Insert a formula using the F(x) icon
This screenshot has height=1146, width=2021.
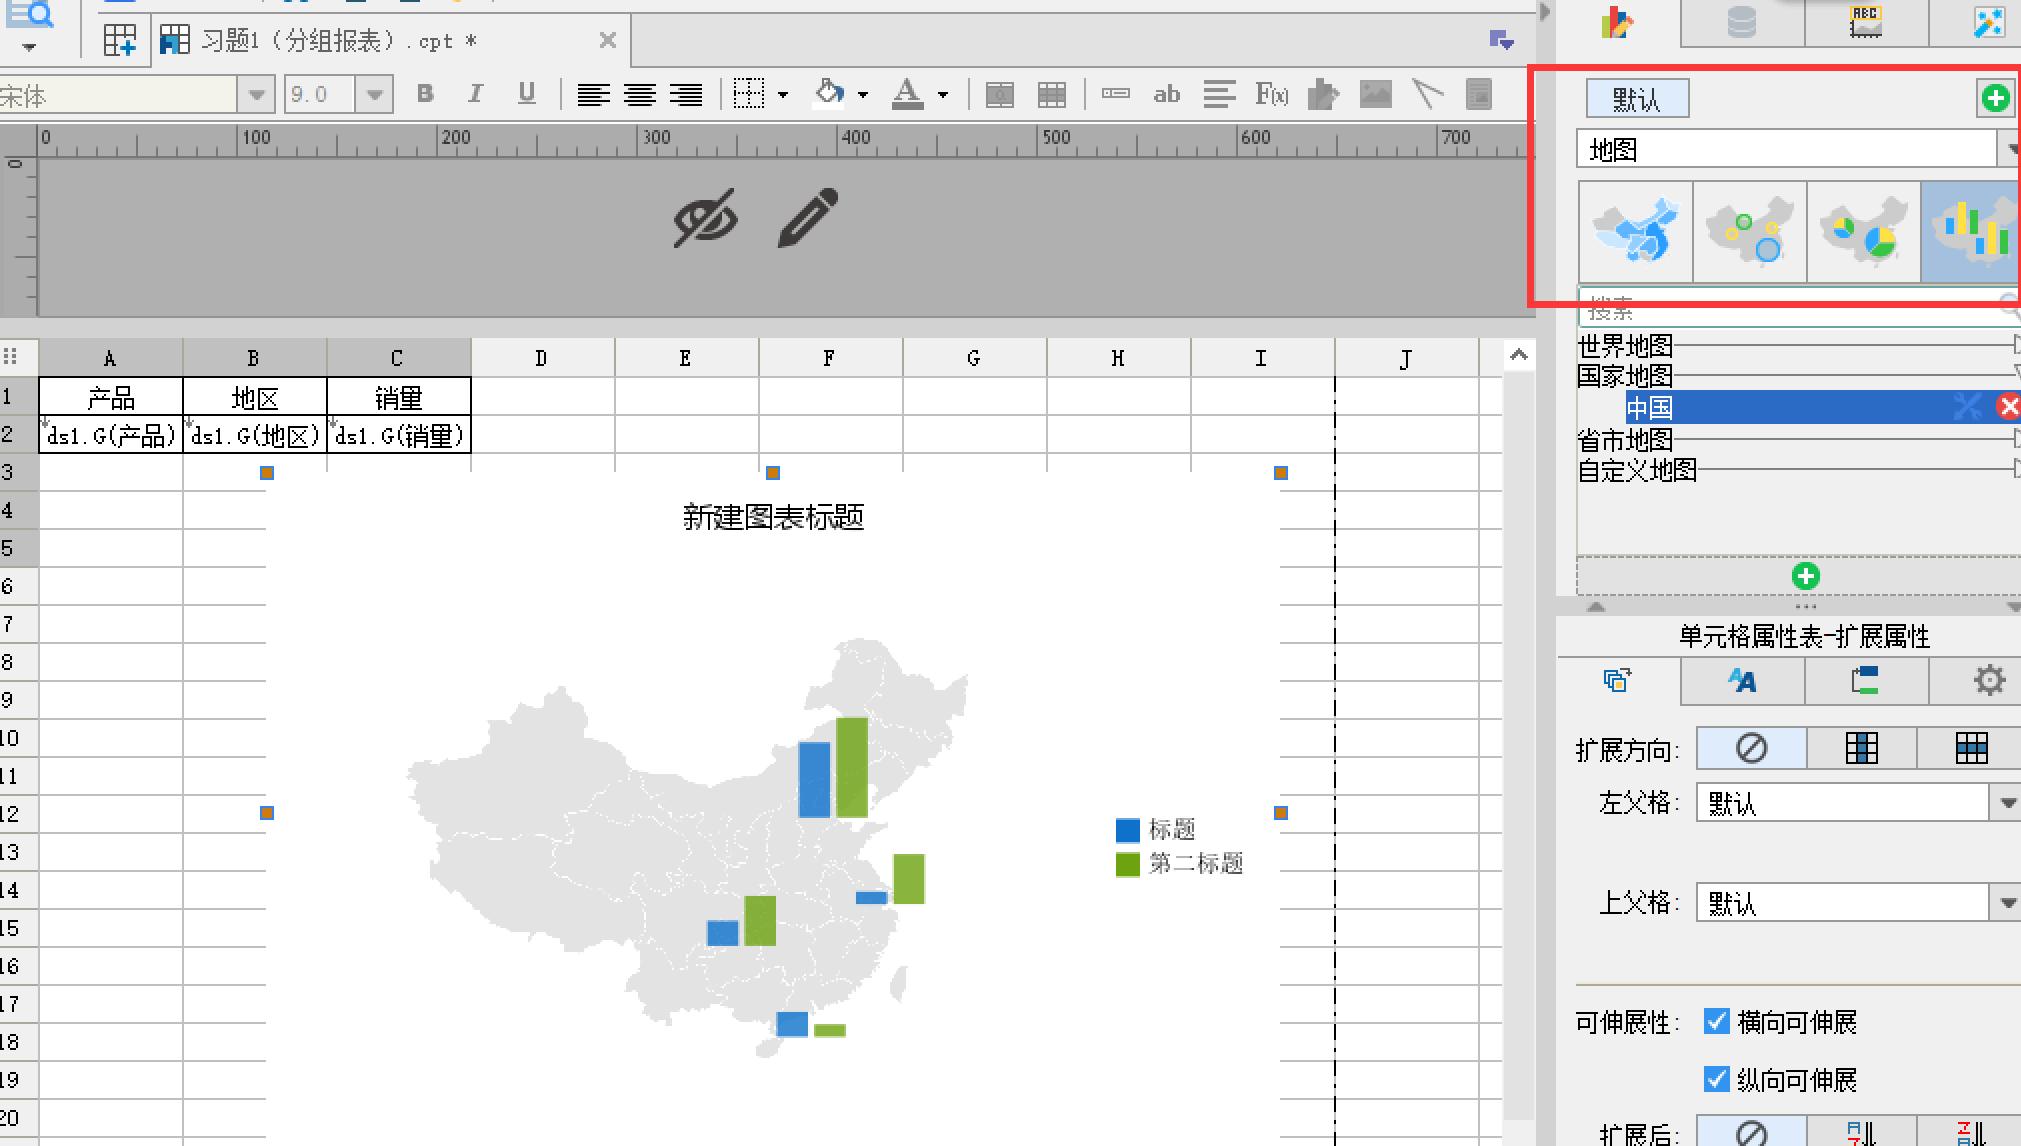tap(1271, 94)
